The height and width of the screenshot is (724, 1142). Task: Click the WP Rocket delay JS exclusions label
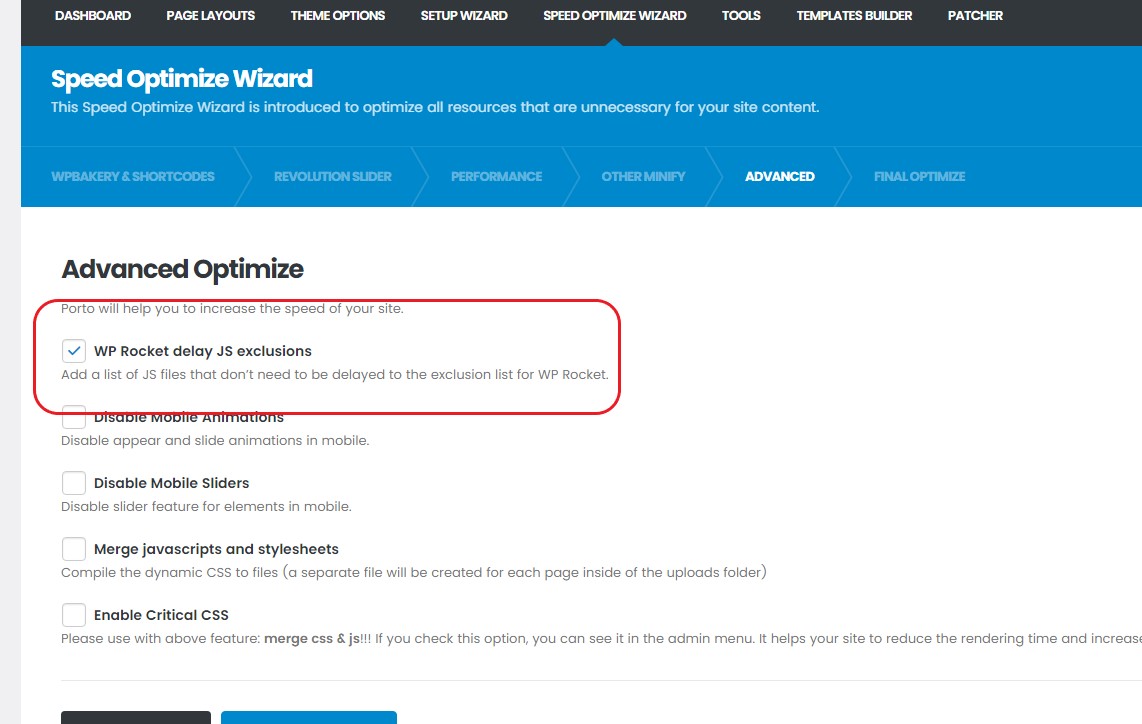(x=202, y=351)
